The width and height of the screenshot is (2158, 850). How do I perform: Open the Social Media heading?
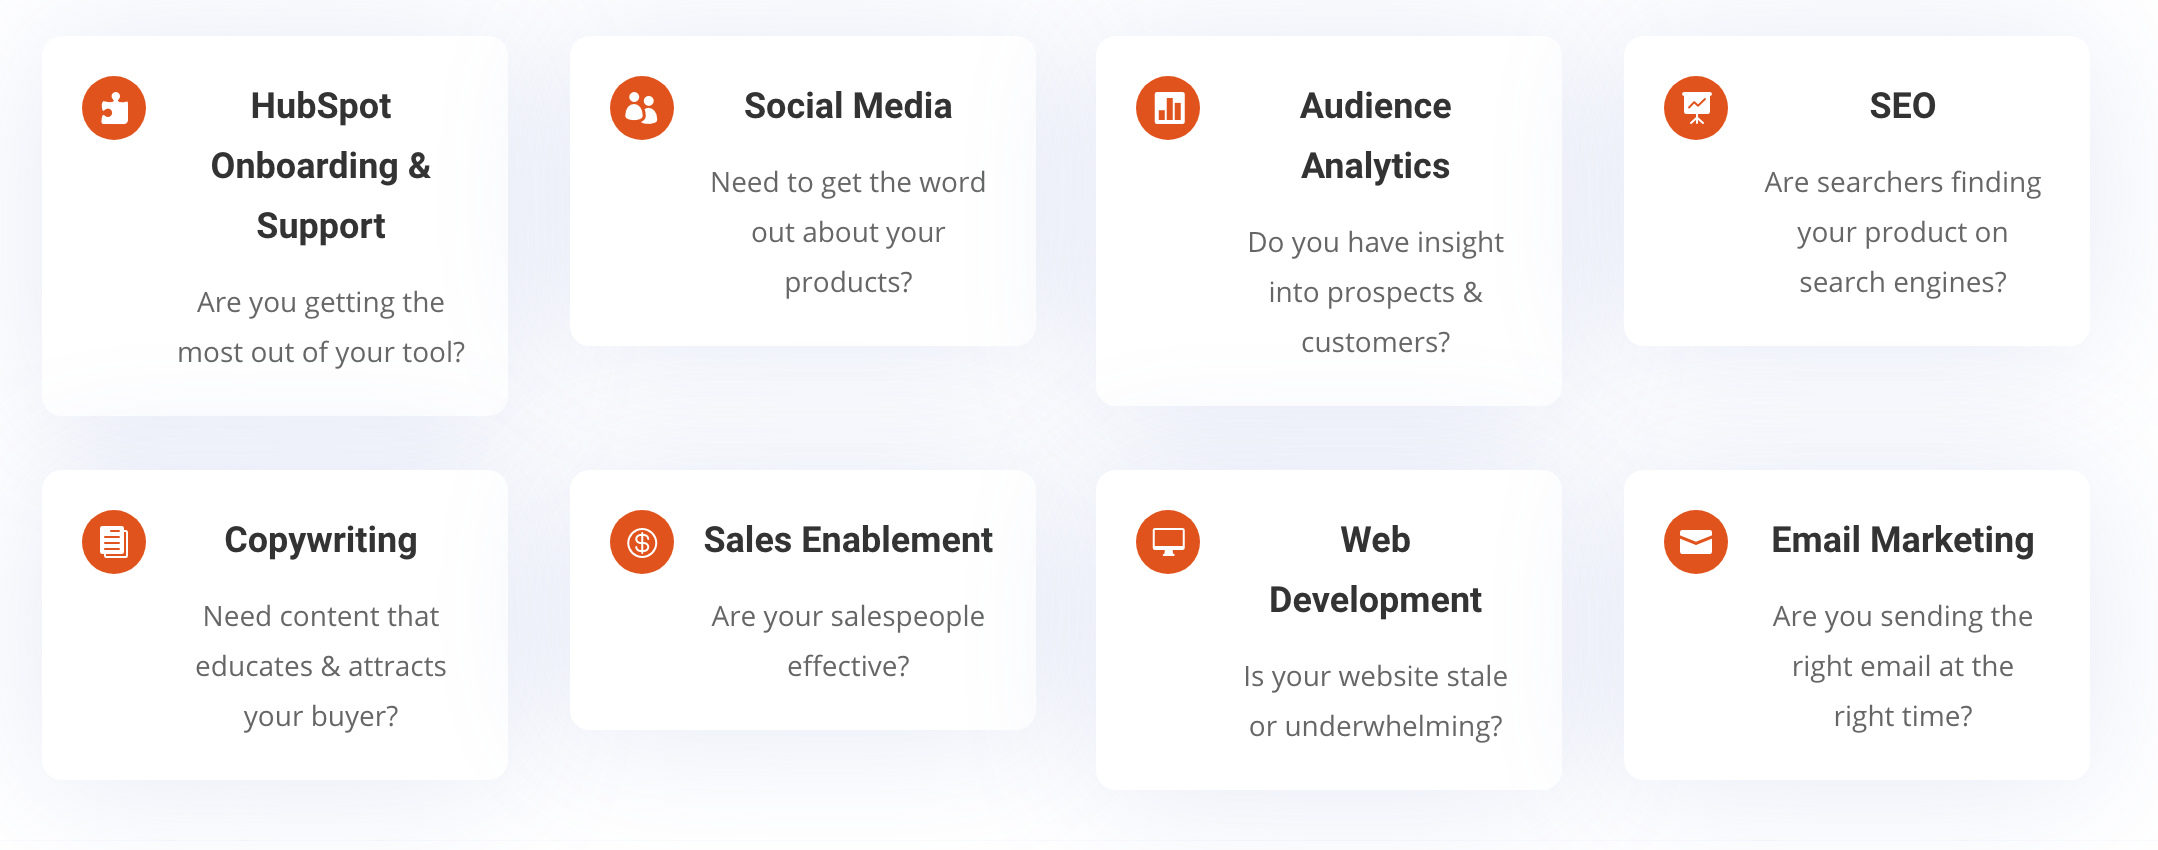(x=848, y=106)
